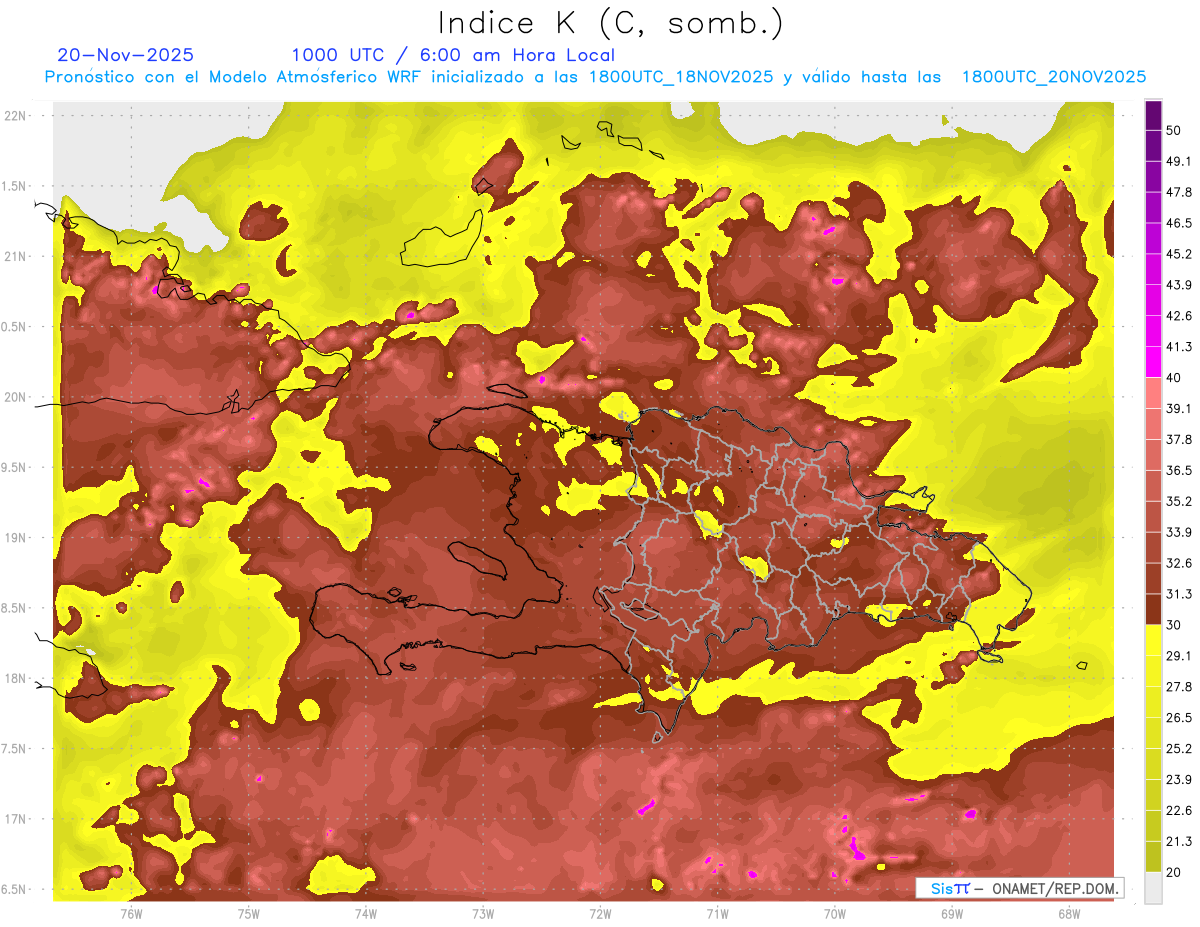
Task: Click the legend value "40"
Action: 1174,377
